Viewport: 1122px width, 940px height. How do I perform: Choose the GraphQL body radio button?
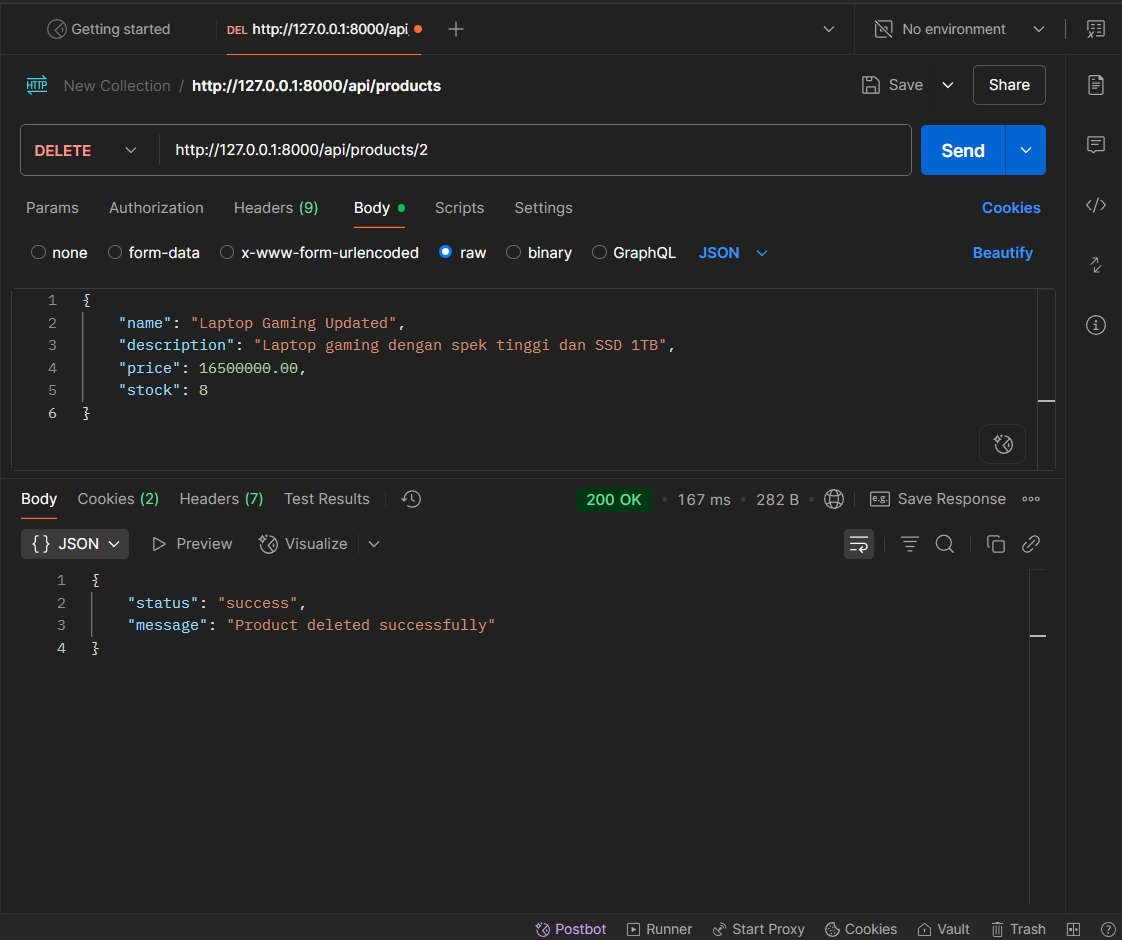600,253
